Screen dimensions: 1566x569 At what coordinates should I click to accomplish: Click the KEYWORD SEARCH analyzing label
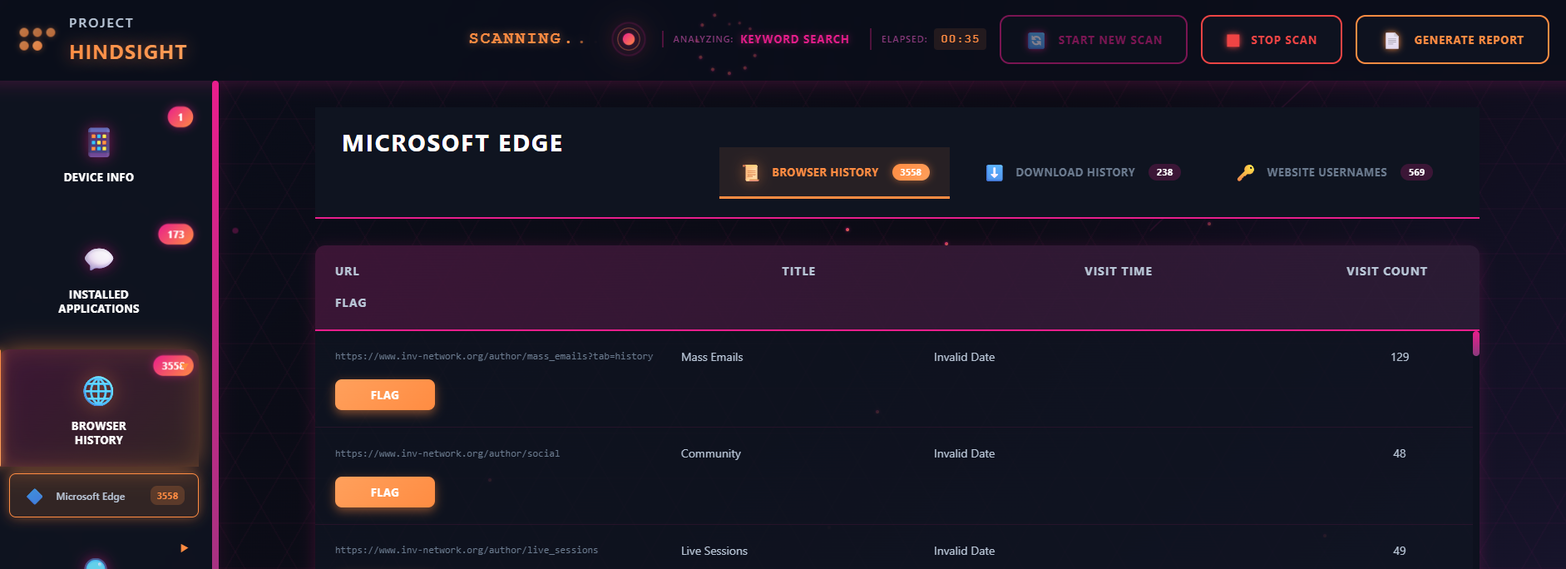point(794,40)
